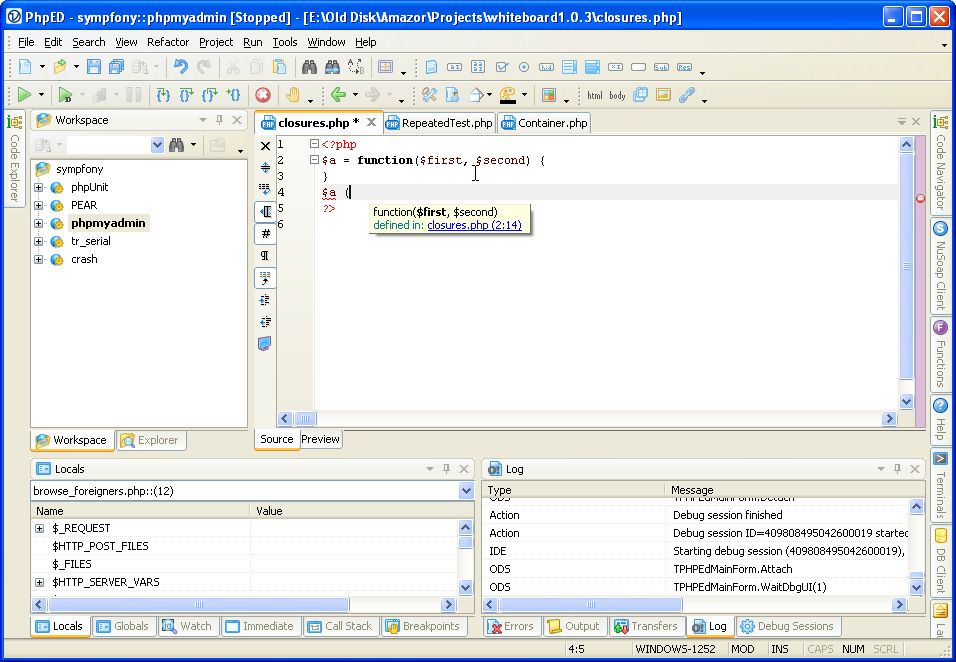This screenshot has width=956, height=662.
Task: Pin the Log panel
Action: click(x=897, y=469)
